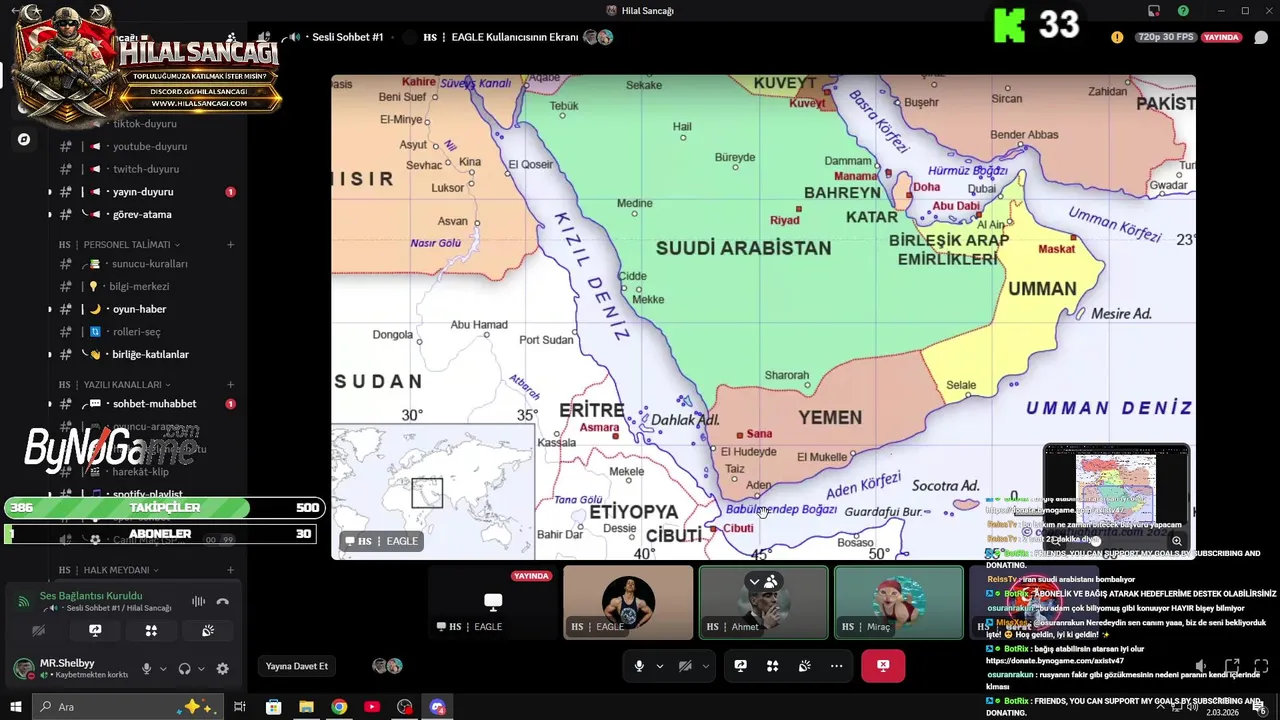Open microphone dropdown arrow in call controls
Image resolution: width=1280 pixels, height=720 pixels.
(x=660, y=666)
